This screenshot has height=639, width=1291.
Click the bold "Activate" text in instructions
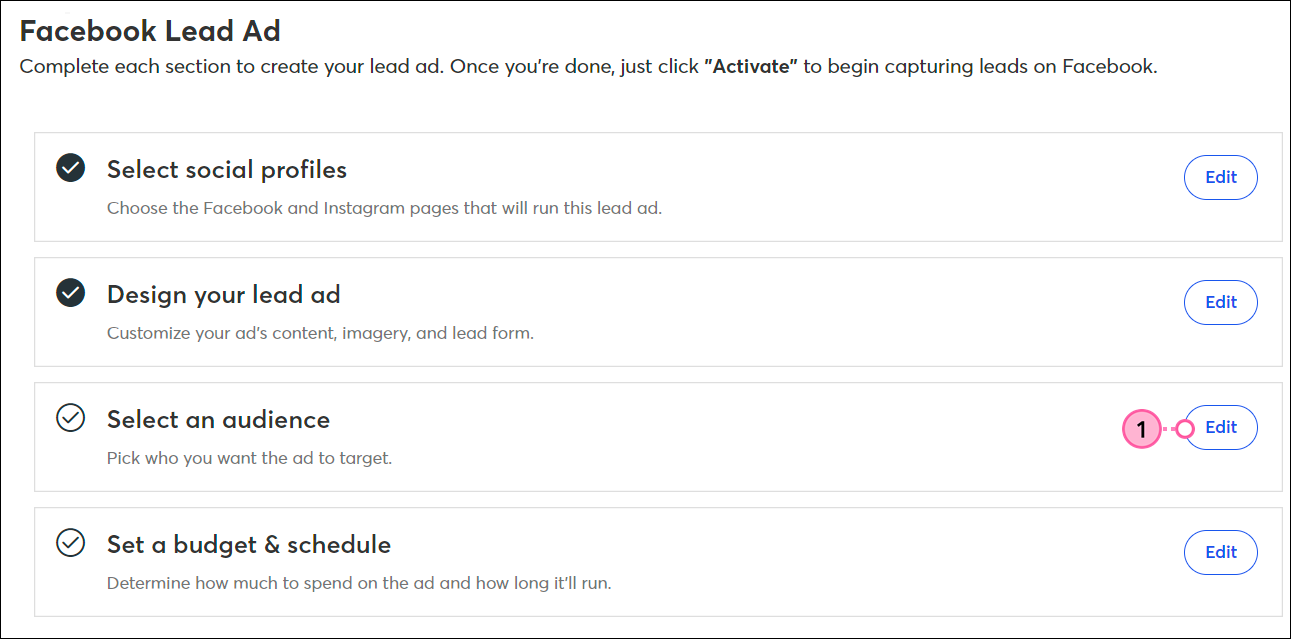coord(751,68)
